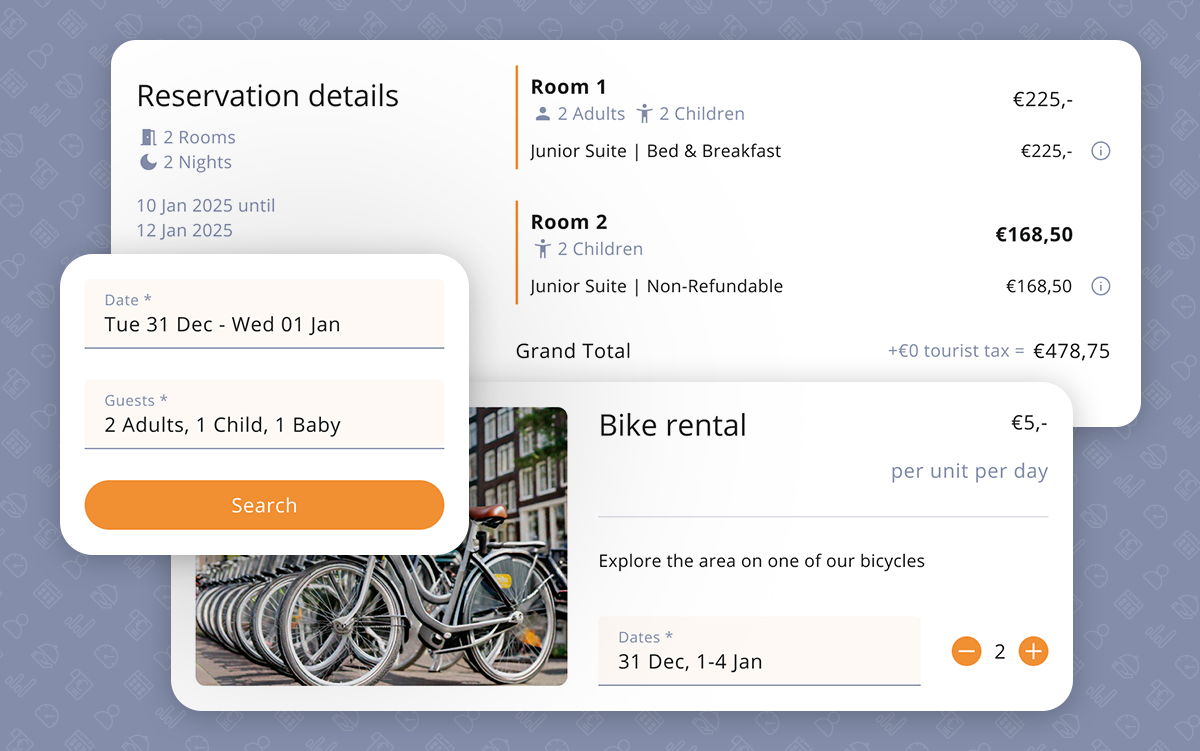Select the Room 2 heading
The image size is (1200, 751).
point(568,222)
